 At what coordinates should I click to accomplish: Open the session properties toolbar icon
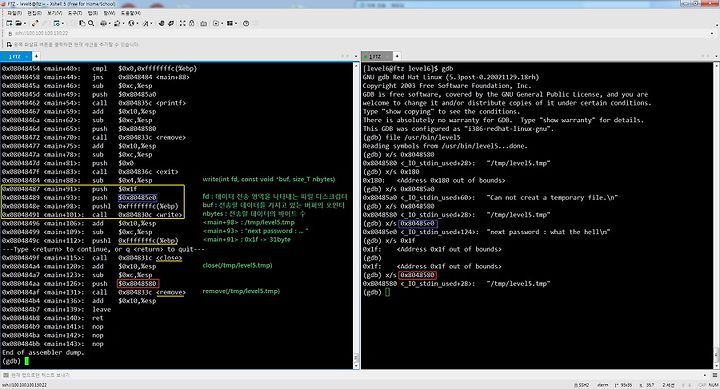coord(56,23)
